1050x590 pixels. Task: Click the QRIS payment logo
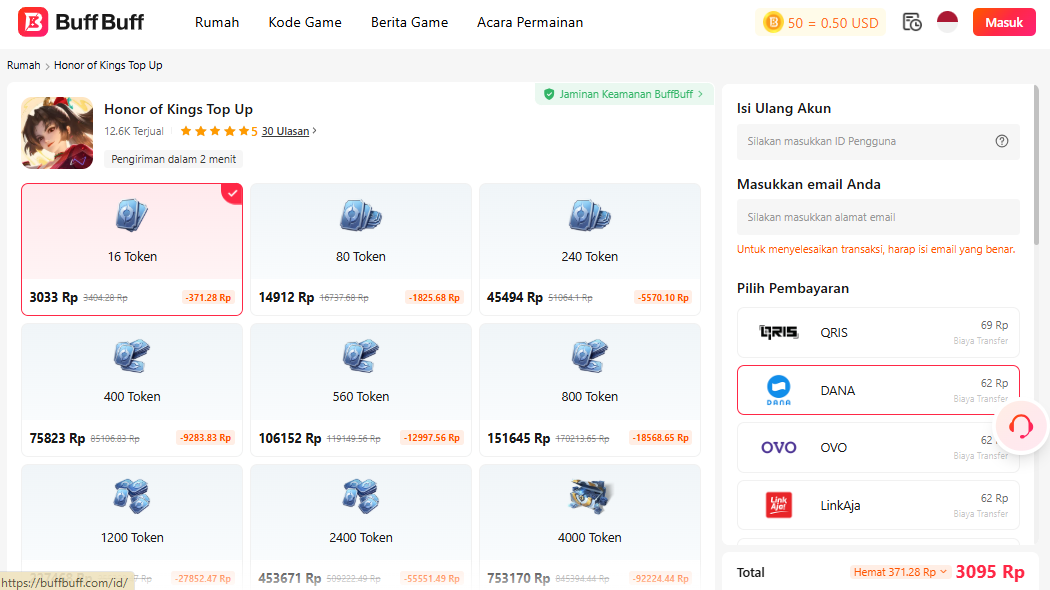778,331
